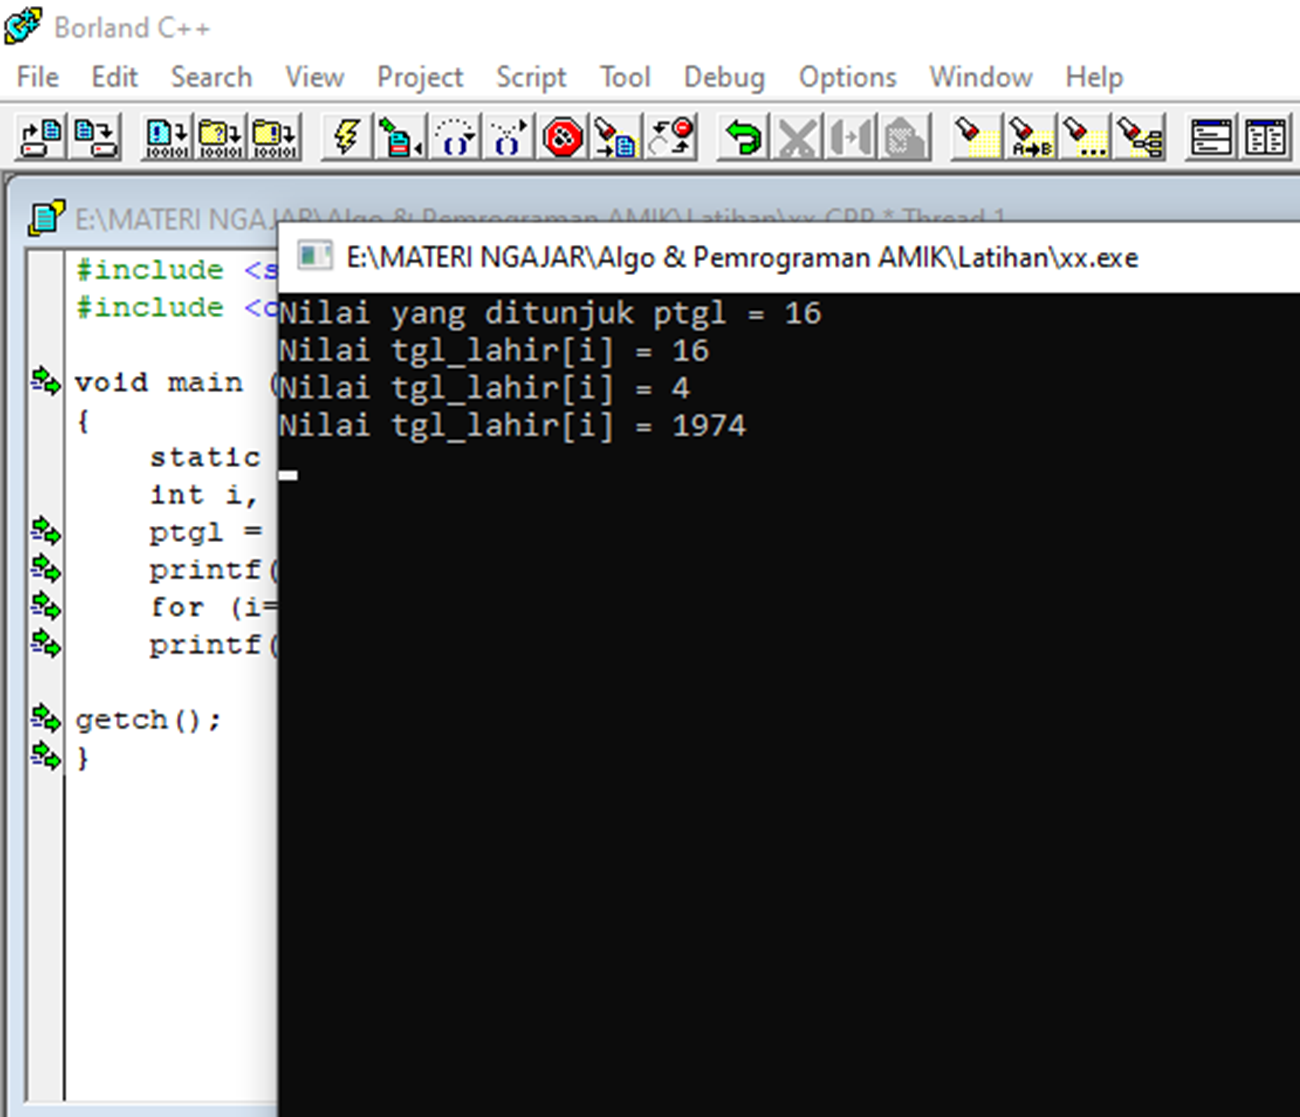
Task: Toggle breakpoint marker beside for (i= line
Action: [x=46, y=606]
